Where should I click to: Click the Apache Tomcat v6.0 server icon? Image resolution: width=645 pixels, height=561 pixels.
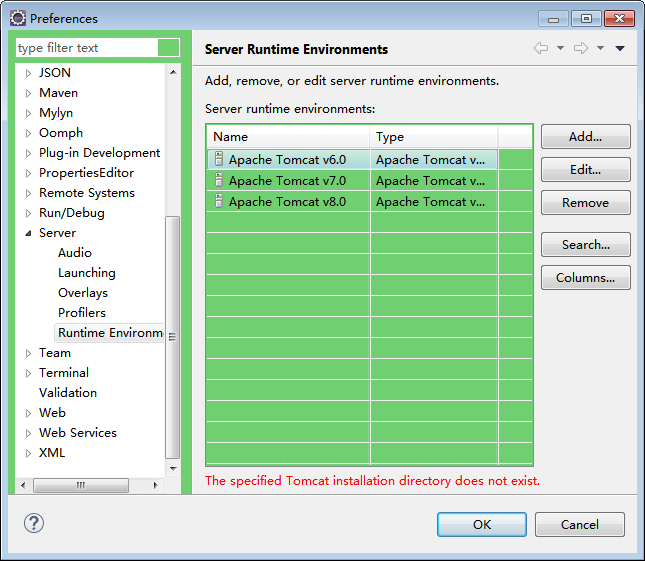coord(219,159)
